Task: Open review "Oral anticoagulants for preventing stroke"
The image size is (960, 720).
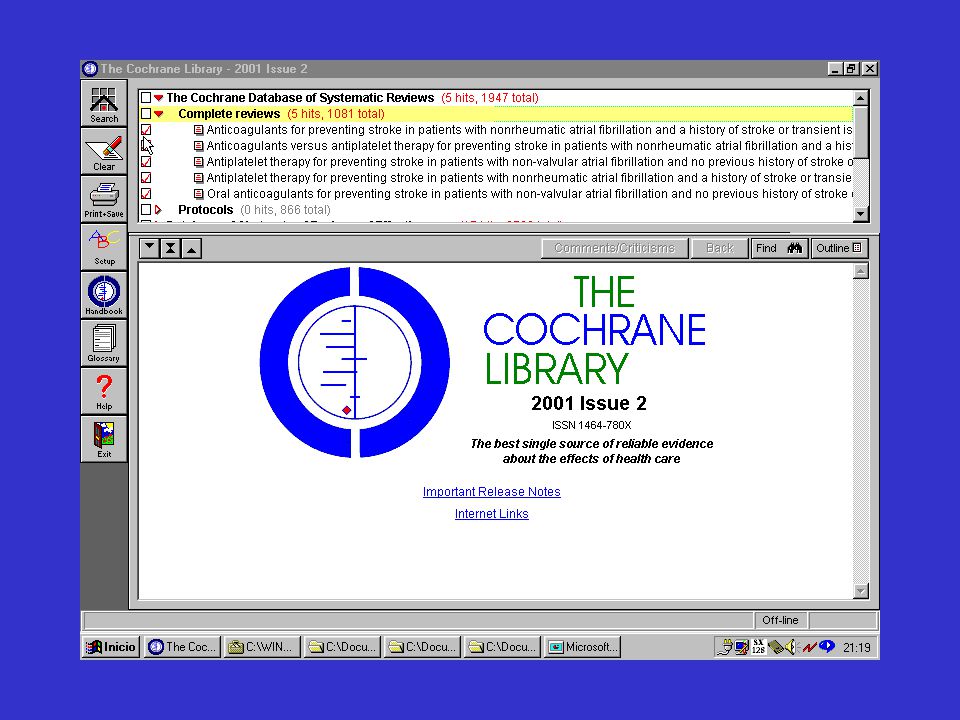Action: 529,193
